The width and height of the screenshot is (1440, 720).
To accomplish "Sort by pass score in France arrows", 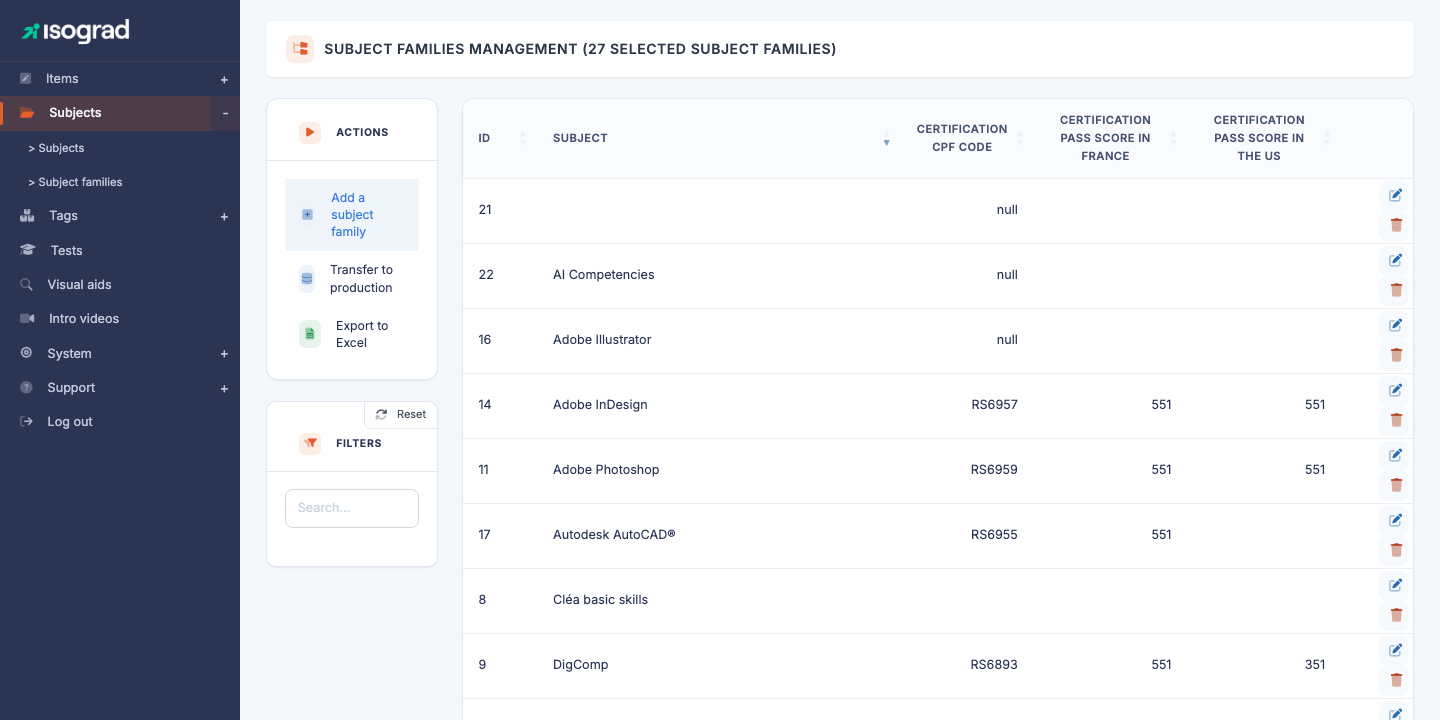I will click(x=1173, y=138).
